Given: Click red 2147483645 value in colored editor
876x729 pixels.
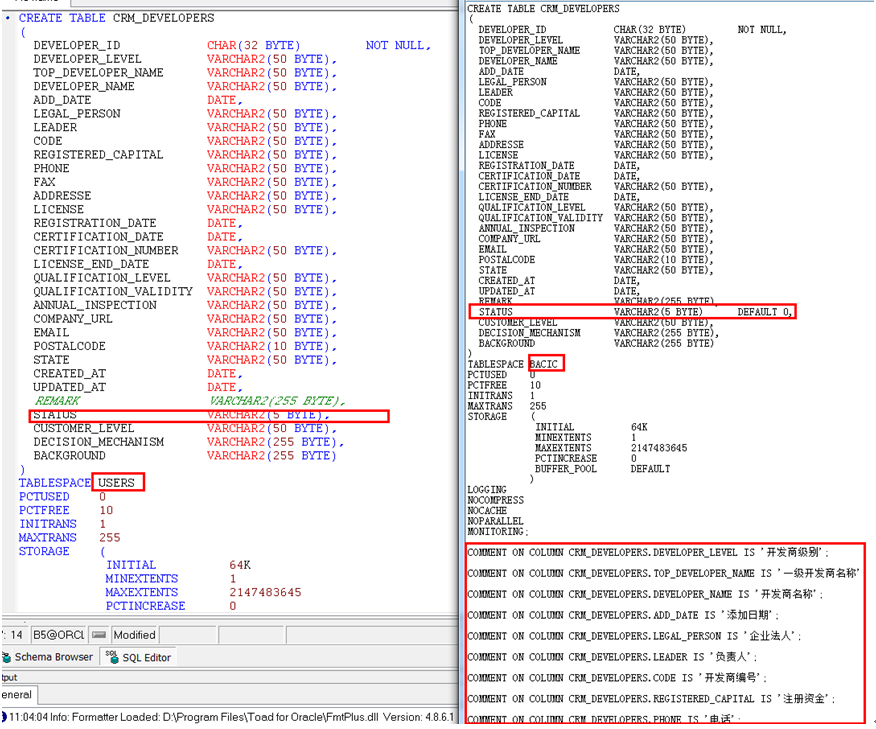Looking at the screenshot, I should [265, 592].
